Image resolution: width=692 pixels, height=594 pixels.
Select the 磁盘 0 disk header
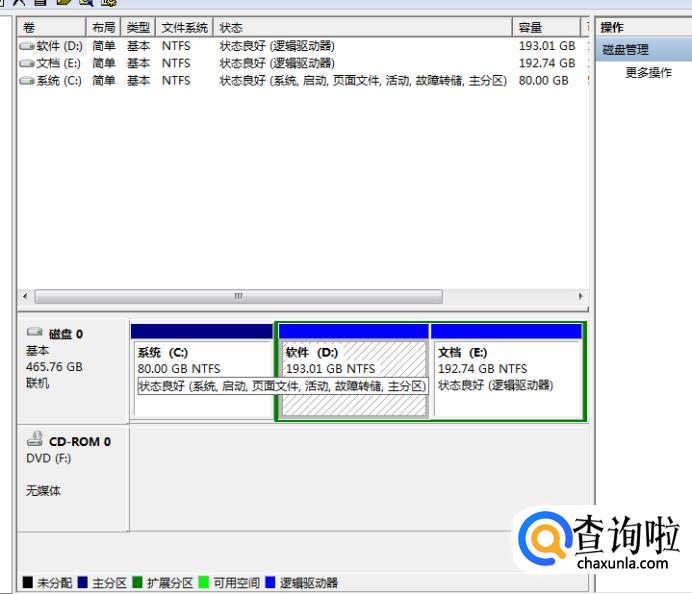click(73, 371)
